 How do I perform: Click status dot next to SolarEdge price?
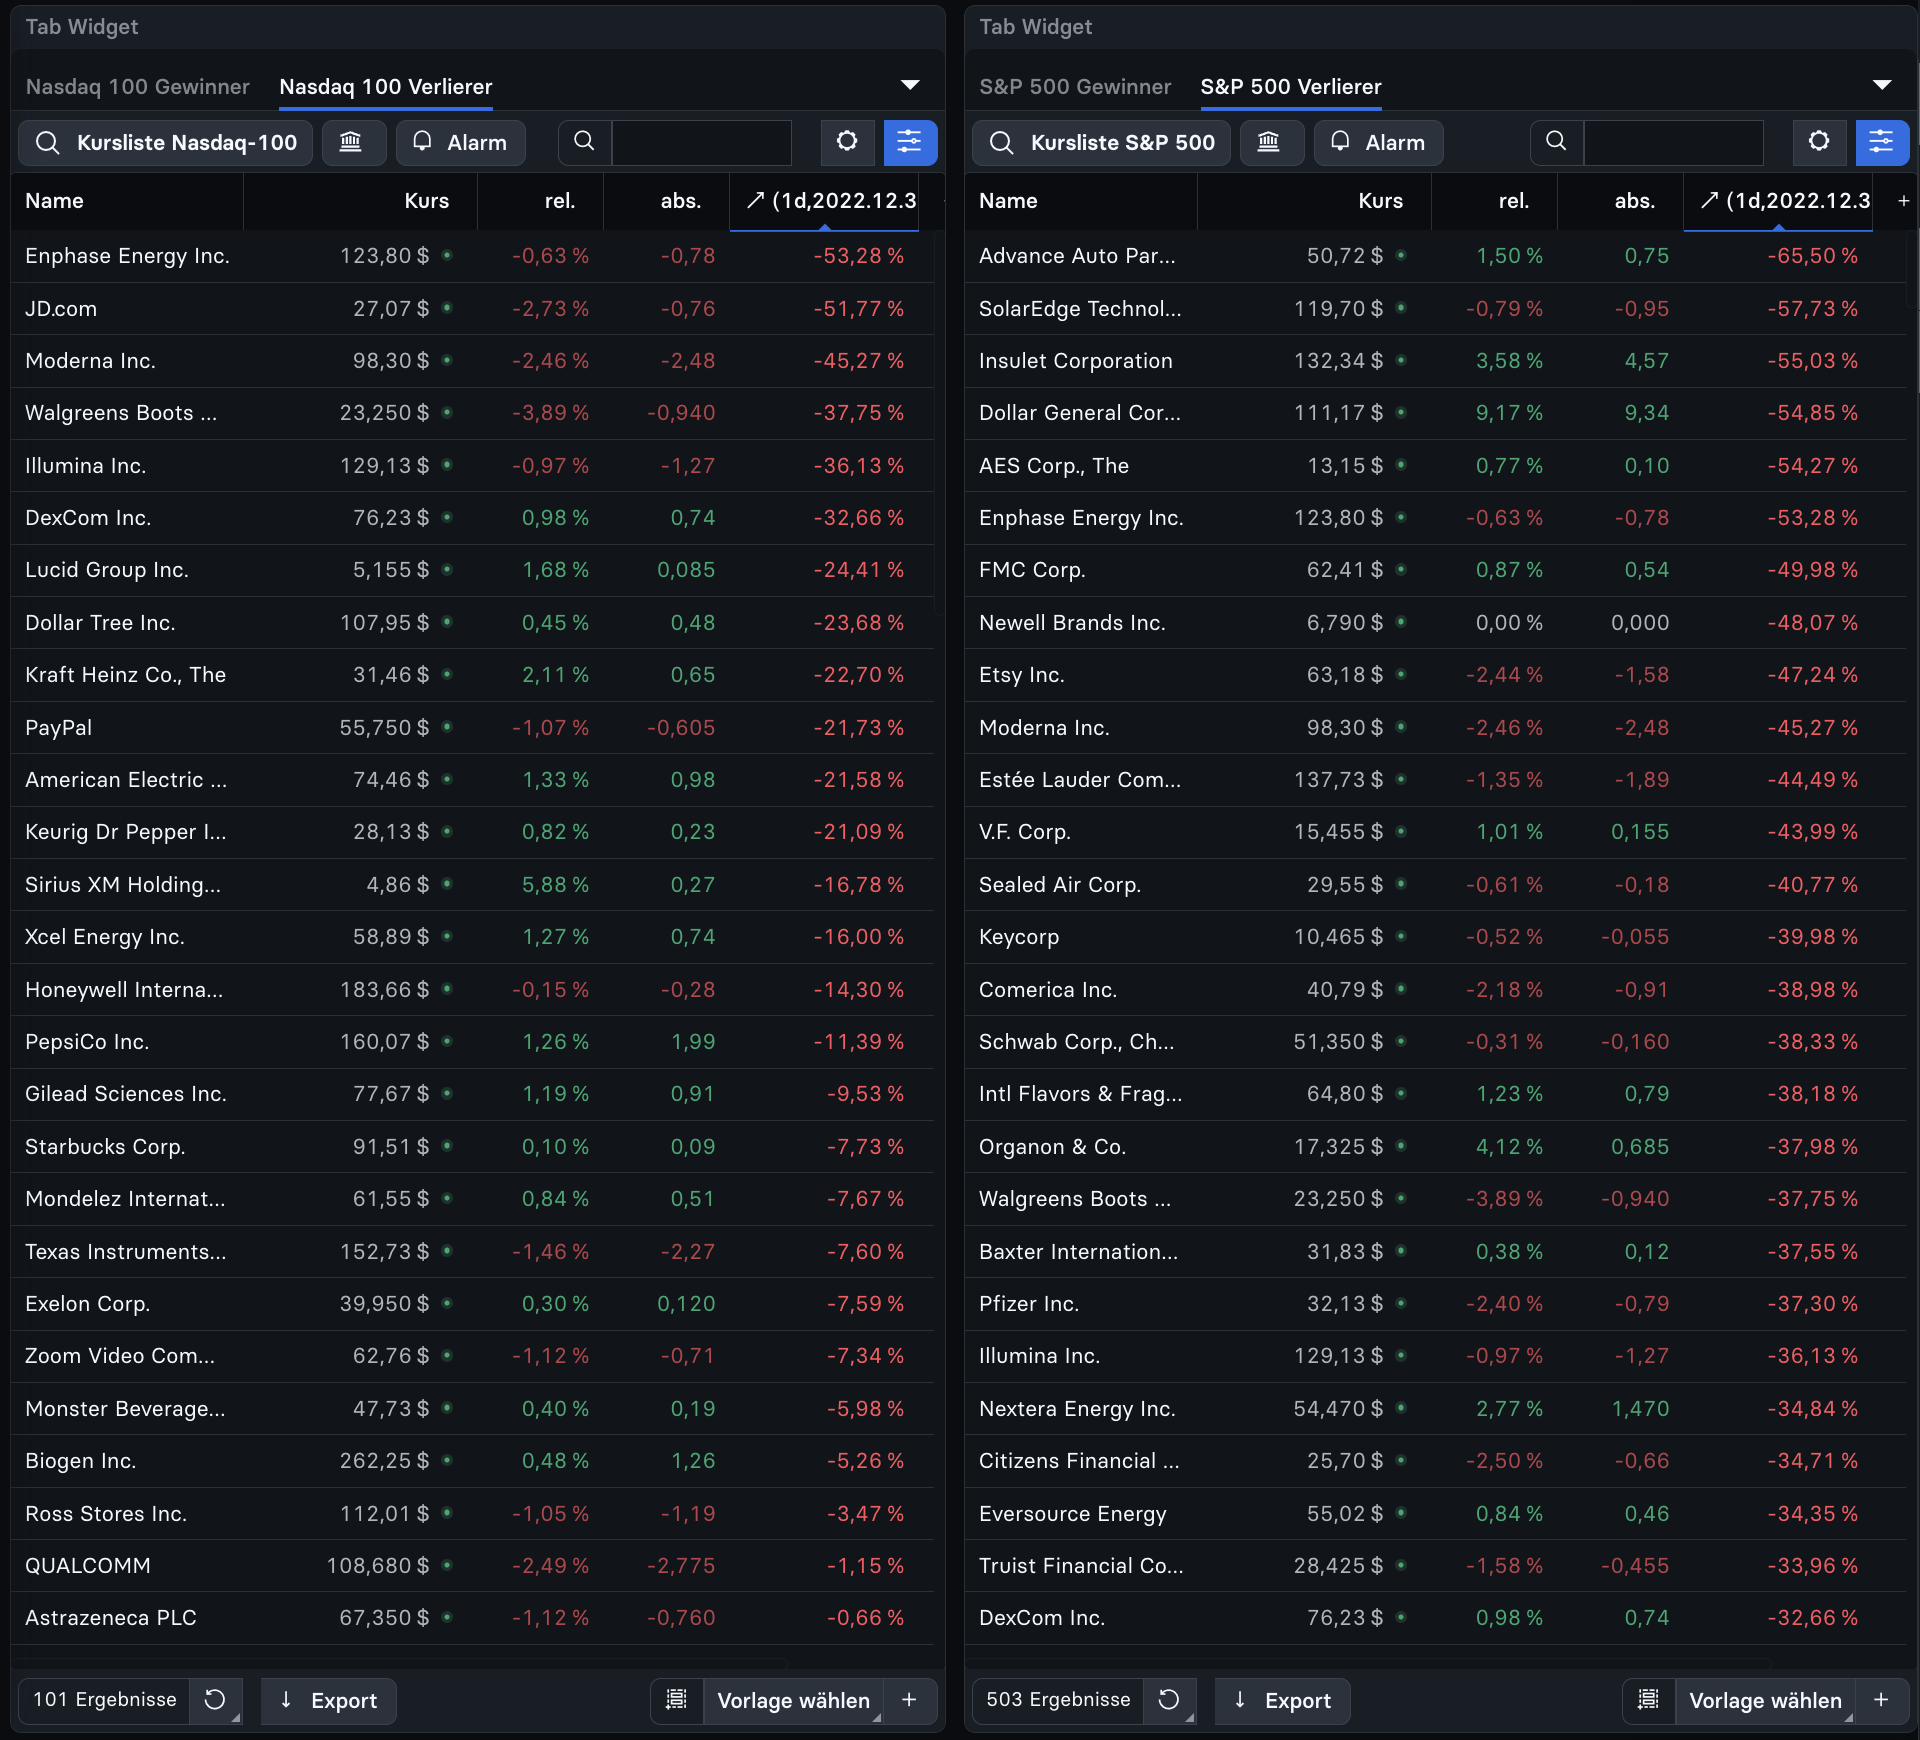[1401, 308]
